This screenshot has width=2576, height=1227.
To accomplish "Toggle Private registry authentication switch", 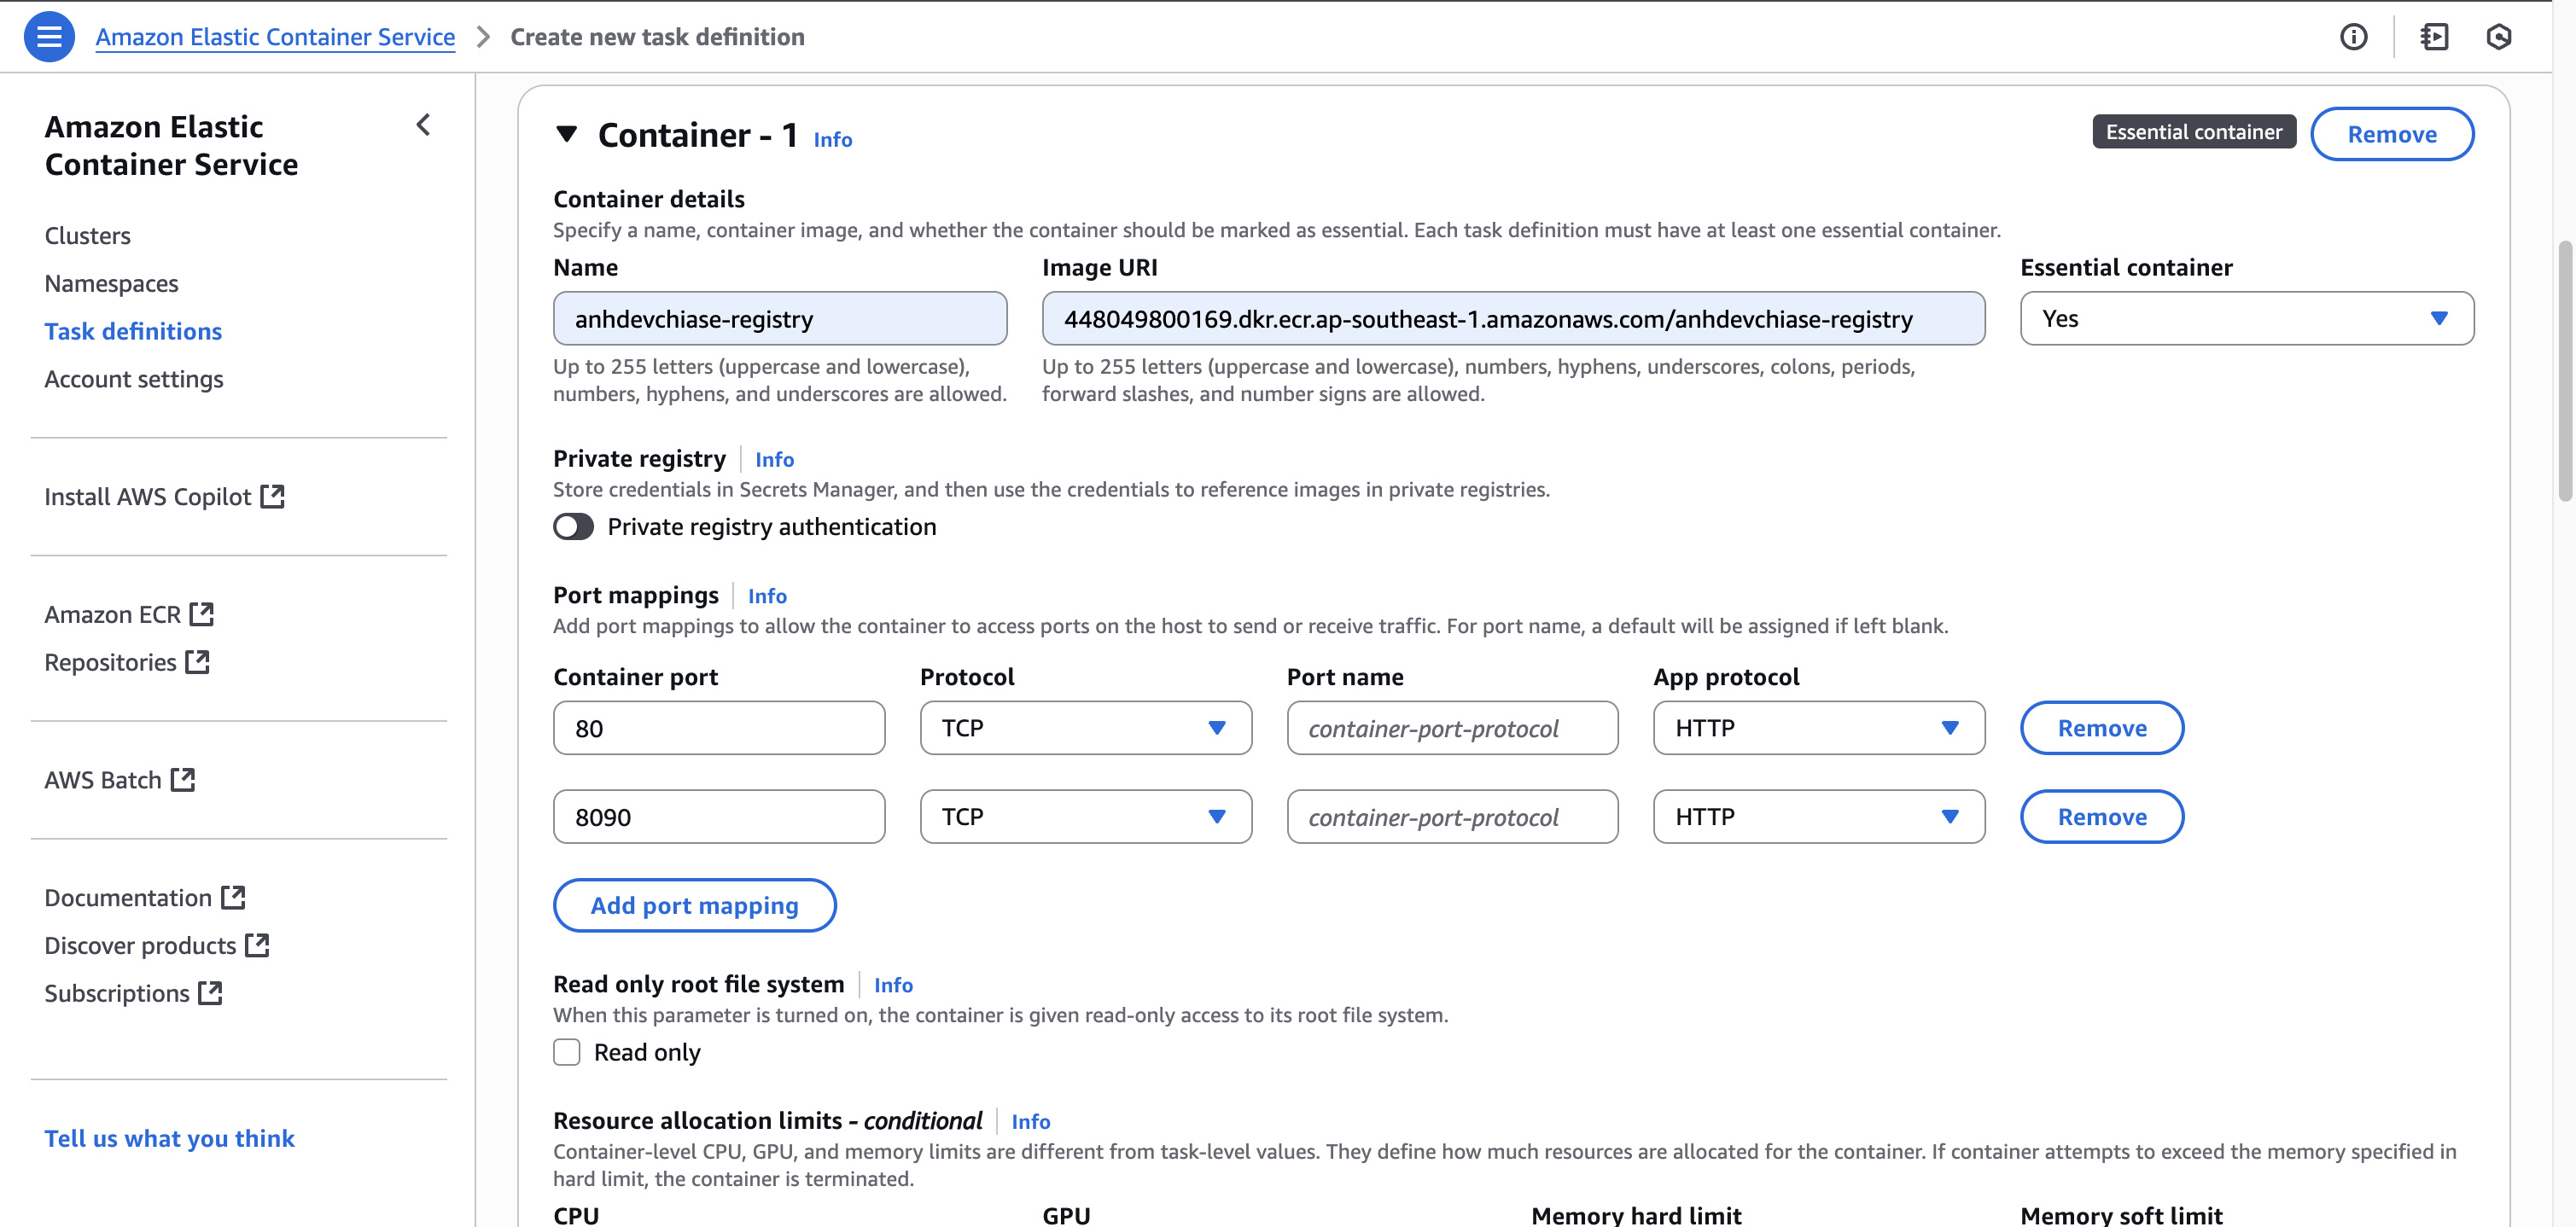I will 573,527.
